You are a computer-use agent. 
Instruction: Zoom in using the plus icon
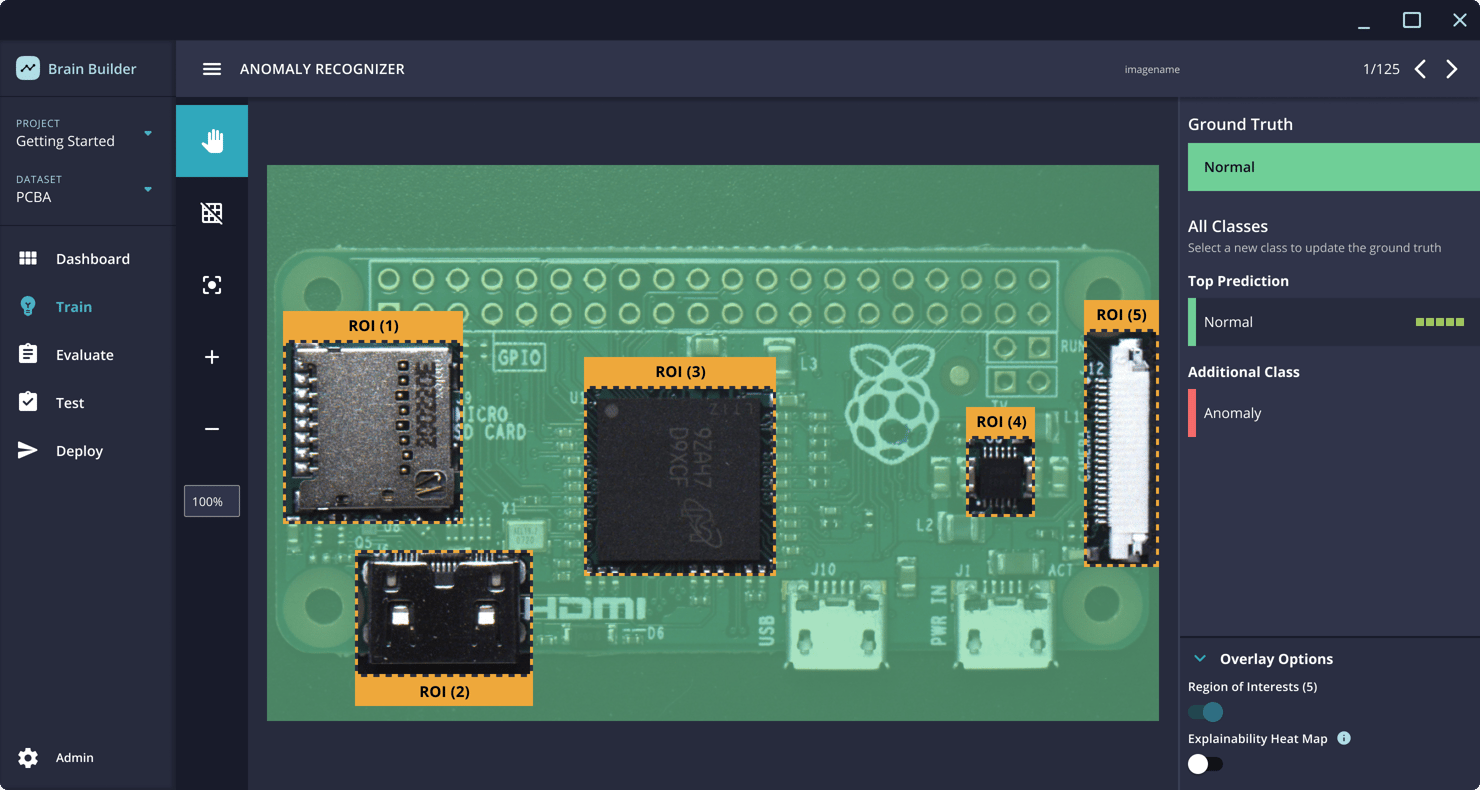(211, 356)
